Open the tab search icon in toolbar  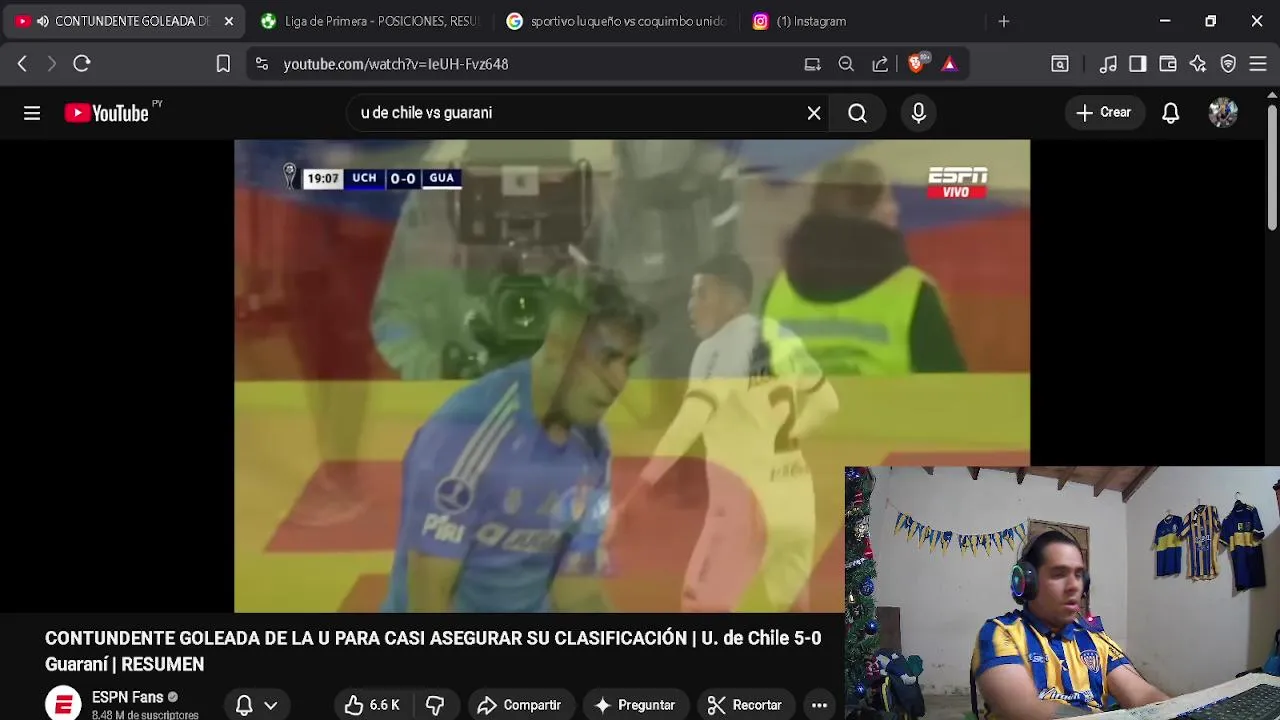(x=1060, y=64)
